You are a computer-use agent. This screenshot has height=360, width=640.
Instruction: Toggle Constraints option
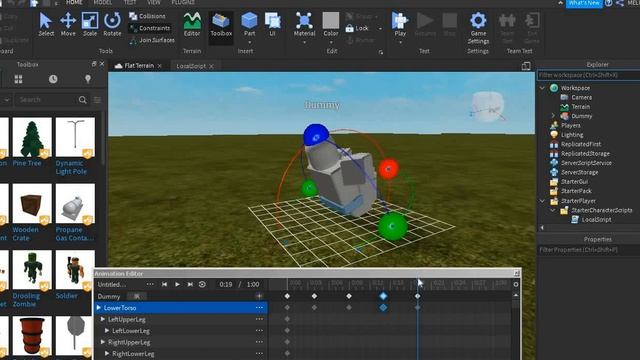pyautogui.click(x=149, y=28)
